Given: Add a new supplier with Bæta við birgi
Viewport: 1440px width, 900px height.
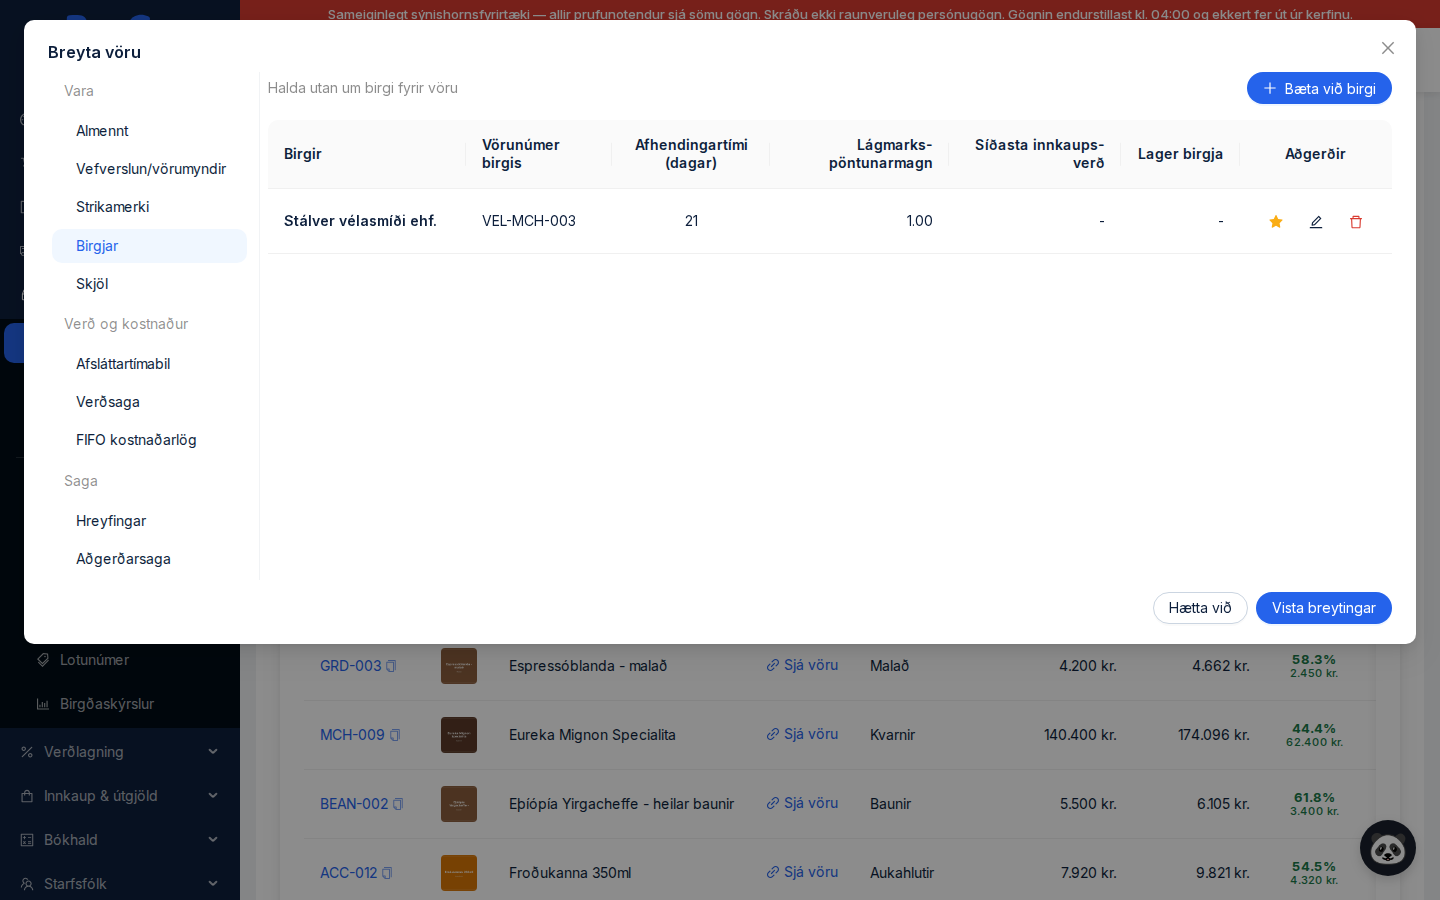Looking at the screenshot, I should (1319, 88).
